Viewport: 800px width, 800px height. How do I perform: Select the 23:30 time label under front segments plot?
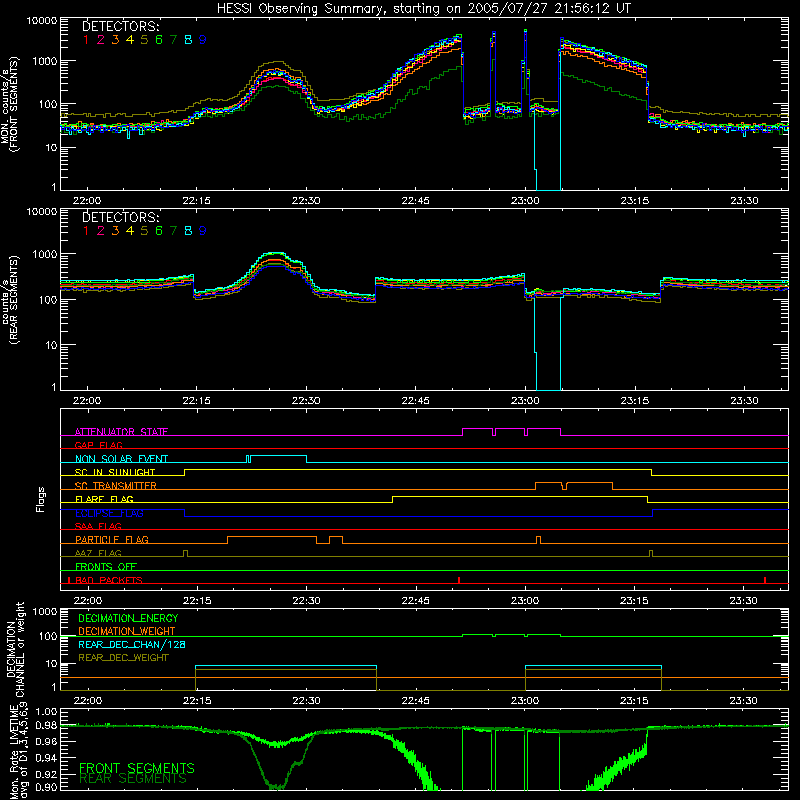tap(744, 201)
